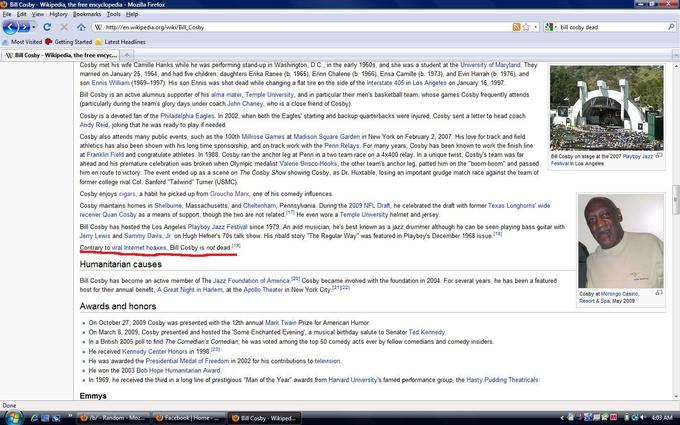Open the Jazz Foundation of America link
680x425 pixels.
251,281
